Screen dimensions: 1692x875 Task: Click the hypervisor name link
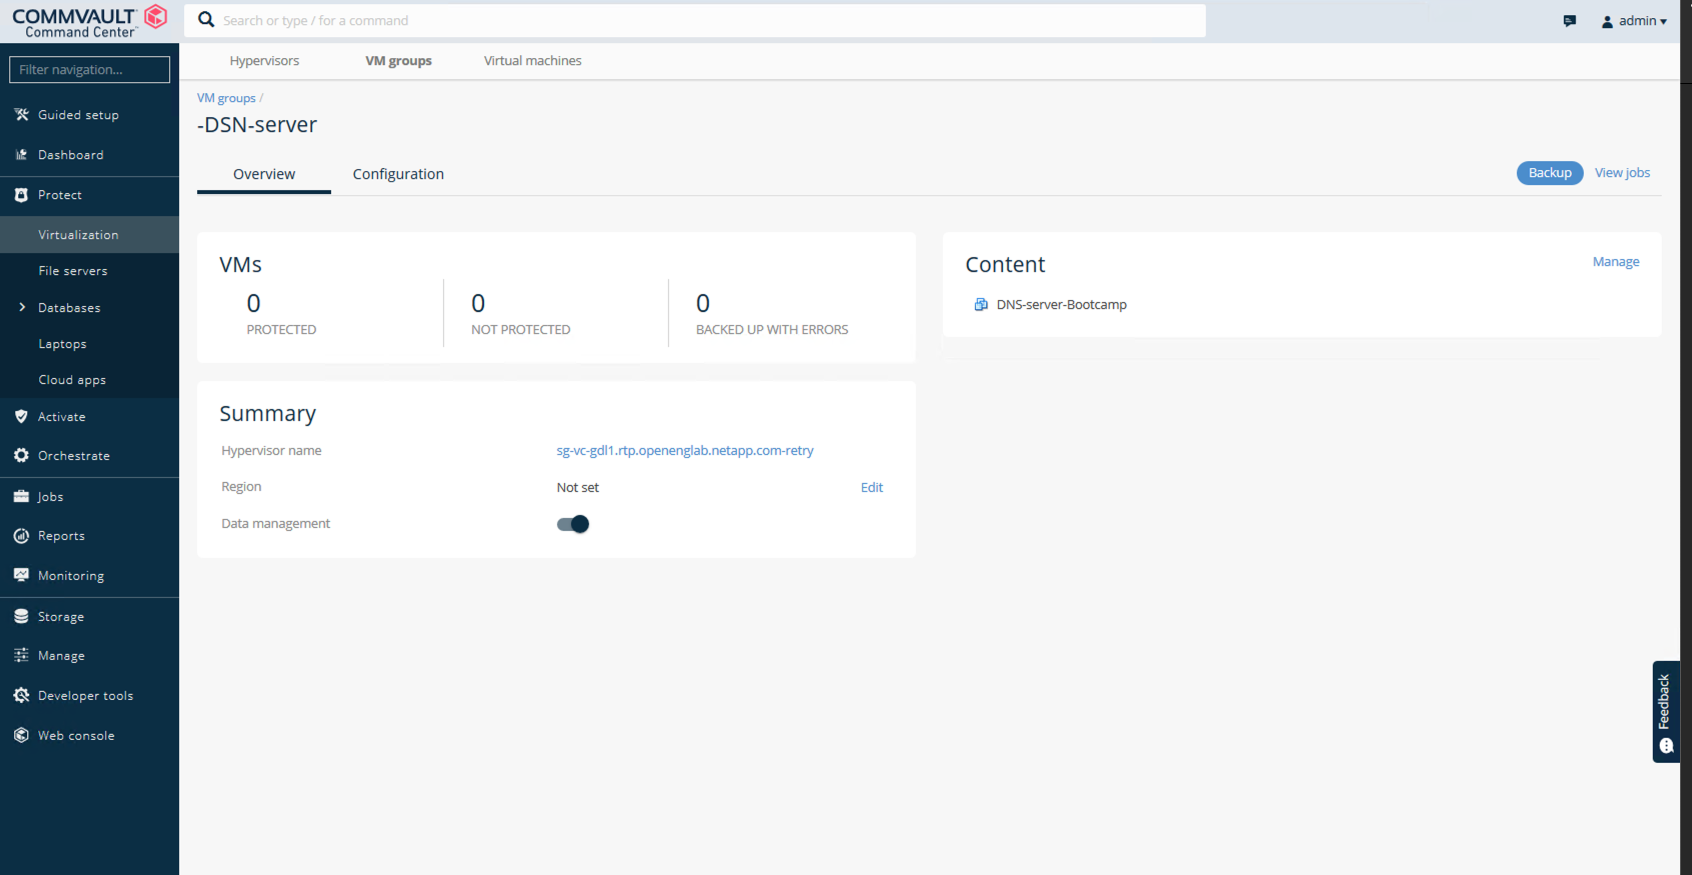click(x=684, y=451)
